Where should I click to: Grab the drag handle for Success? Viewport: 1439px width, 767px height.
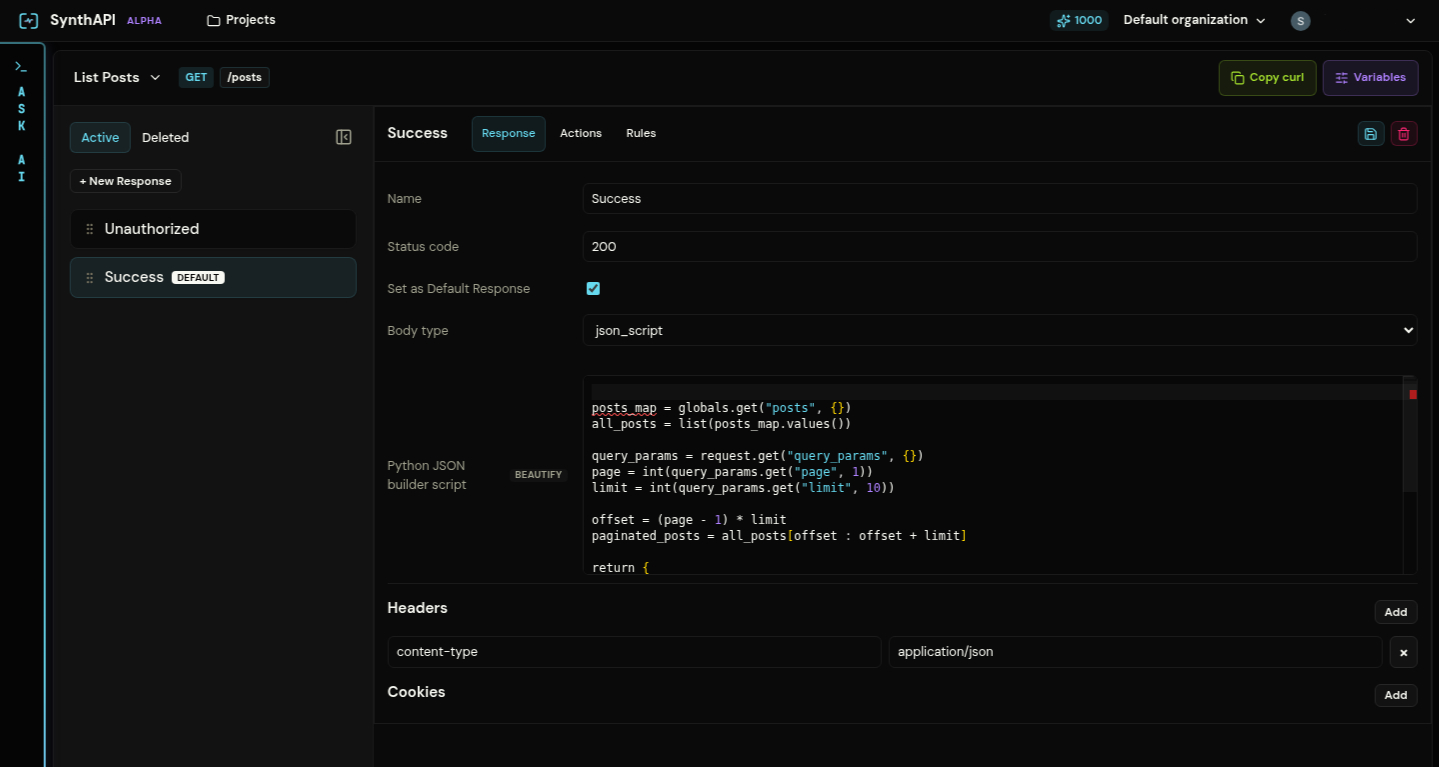pyautogui.click(x=90, y=278)
